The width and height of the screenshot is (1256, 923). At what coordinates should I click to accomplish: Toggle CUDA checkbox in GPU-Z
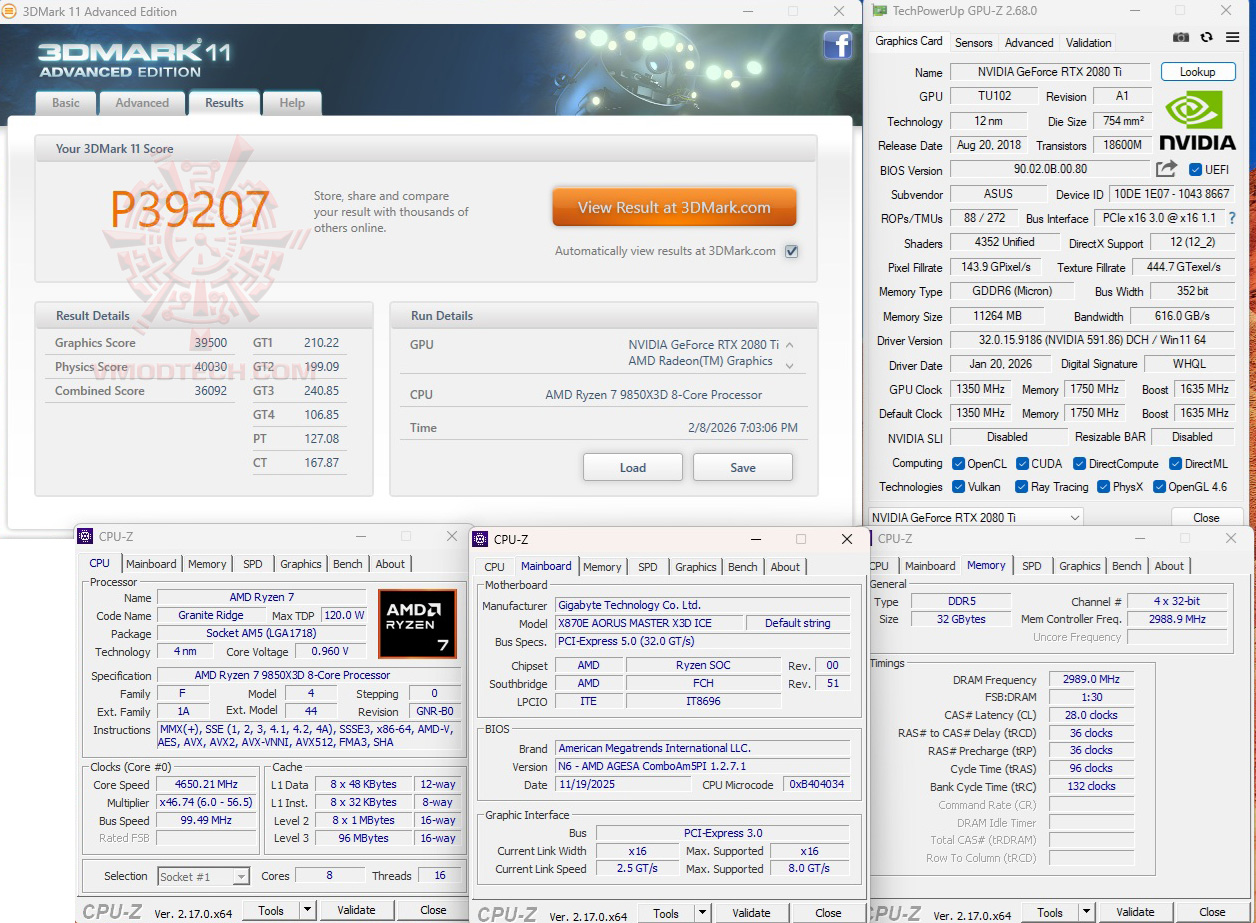click(1022, 463)
